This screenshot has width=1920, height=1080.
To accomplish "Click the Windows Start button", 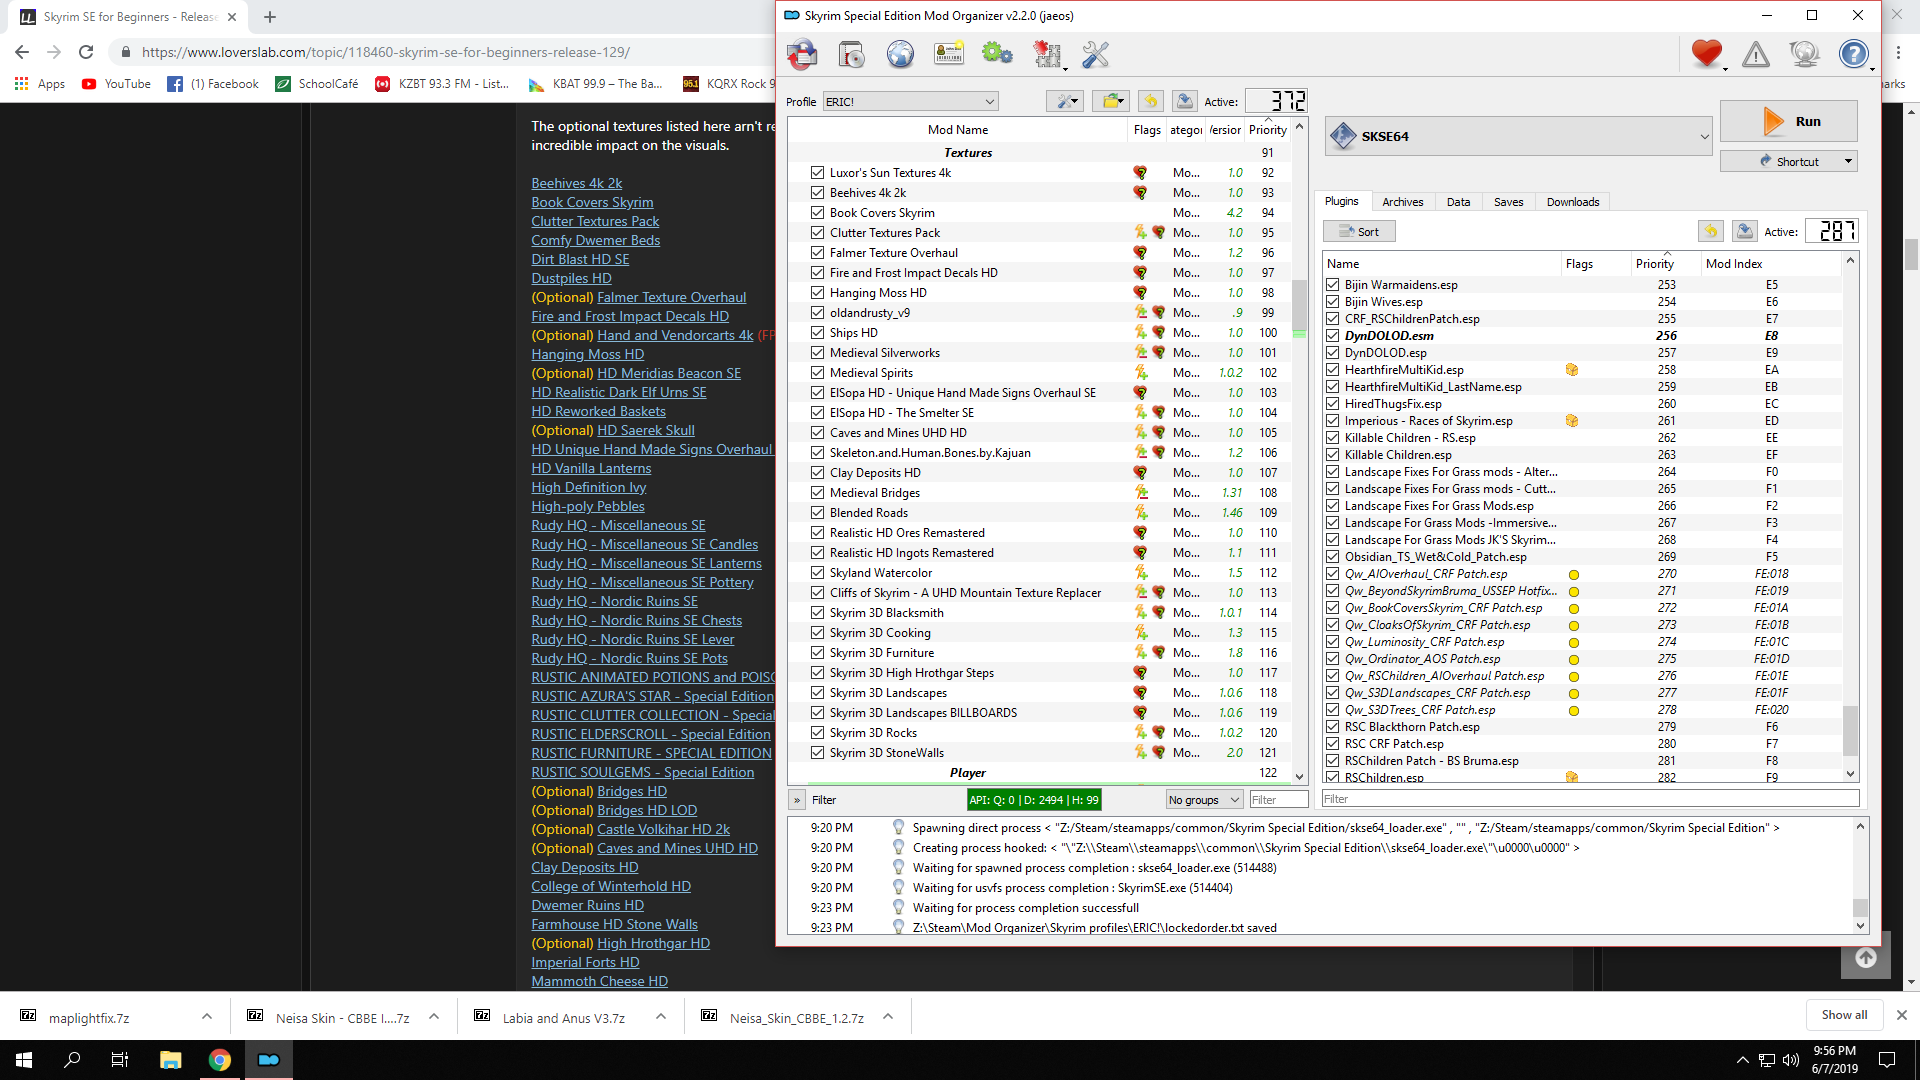I will click(24, 1060).
